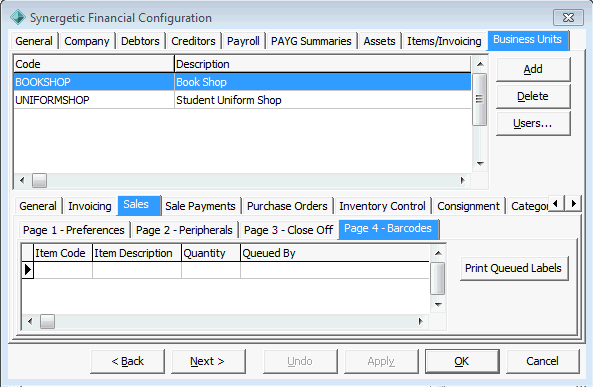Open the Users... dialog button
Screen dimensions: 593x387
point(533,123)
